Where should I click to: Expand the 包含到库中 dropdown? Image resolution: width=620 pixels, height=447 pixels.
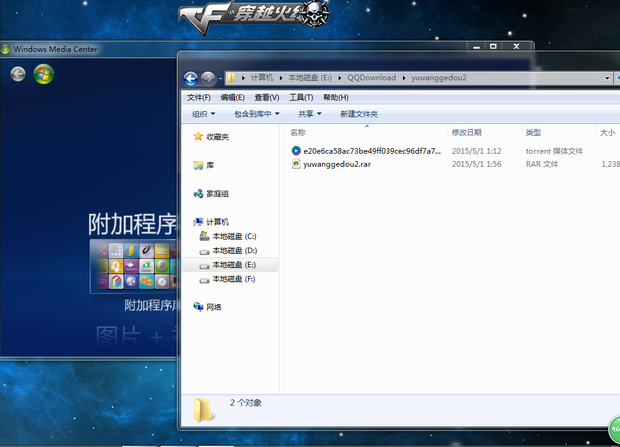257,114
